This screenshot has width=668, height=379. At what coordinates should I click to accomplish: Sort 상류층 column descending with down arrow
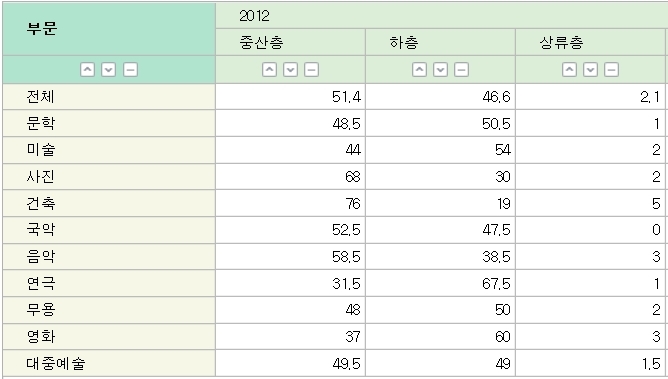pyautogui.click(x=590, y=69)
